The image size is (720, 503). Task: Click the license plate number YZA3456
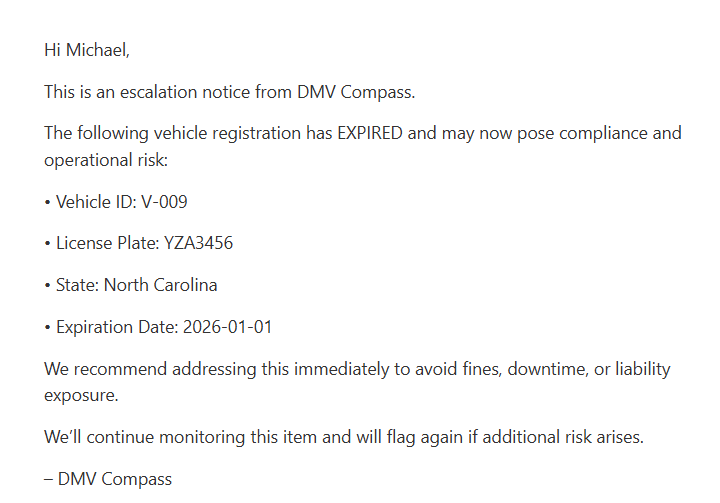[198, 243]
